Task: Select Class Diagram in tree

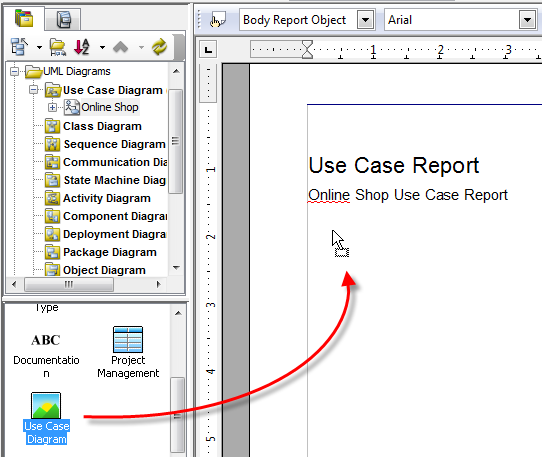Action: (x=102, y=126)
